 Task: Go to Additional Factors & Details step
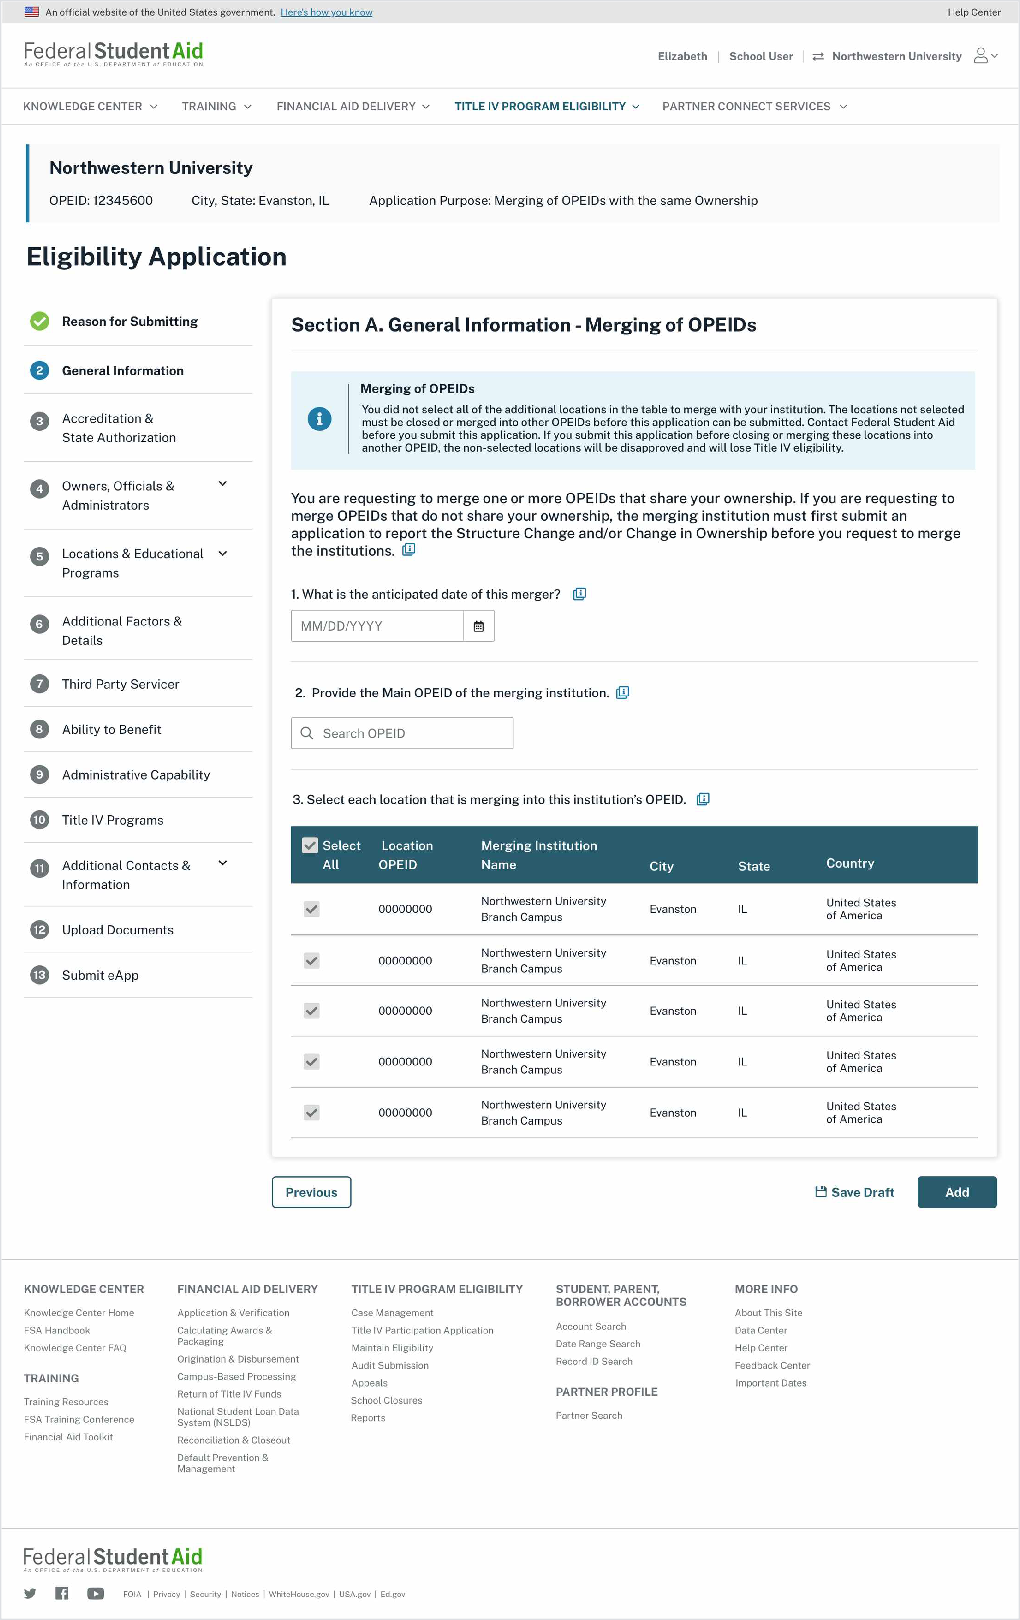[122, 631]
